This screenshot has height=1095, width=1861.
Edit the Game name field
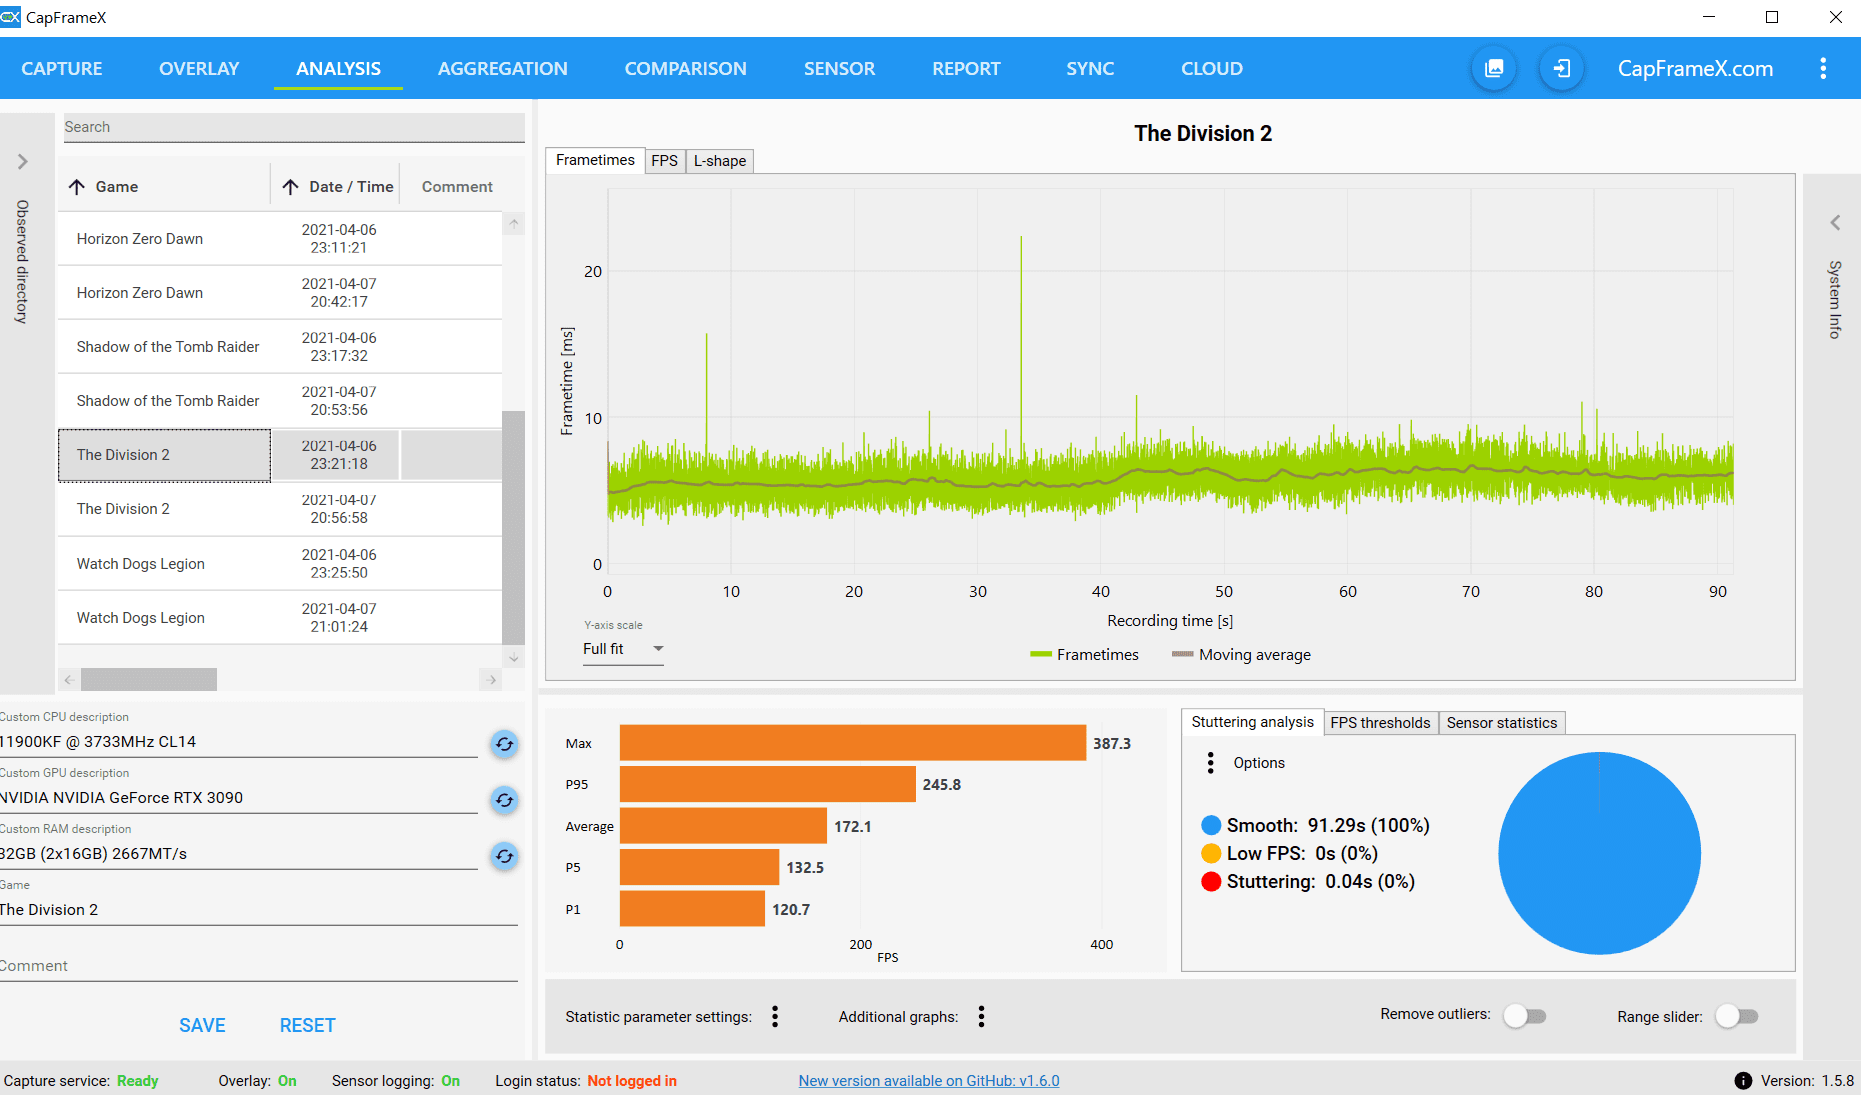coord(259,910)
